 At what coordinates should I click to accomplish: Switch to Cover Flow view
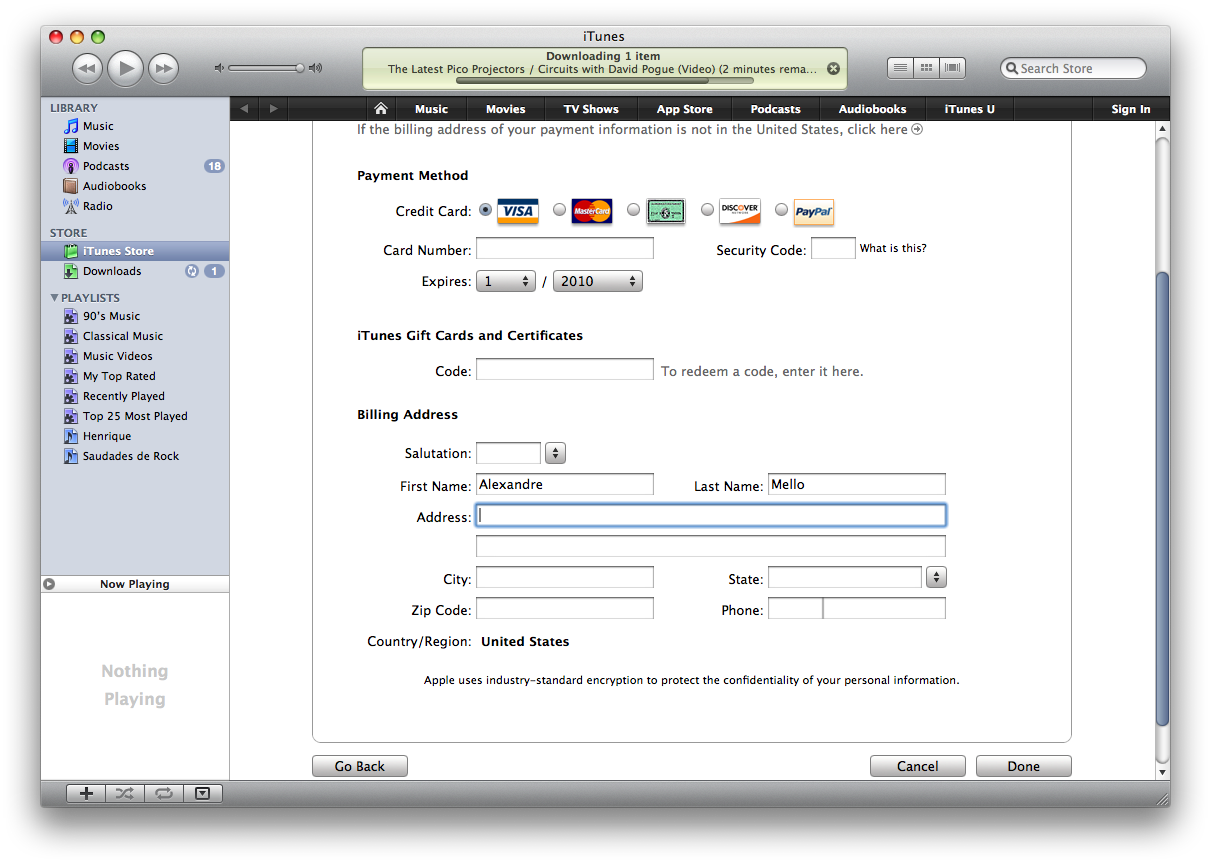pyautogui.click(x=952, y=68)
